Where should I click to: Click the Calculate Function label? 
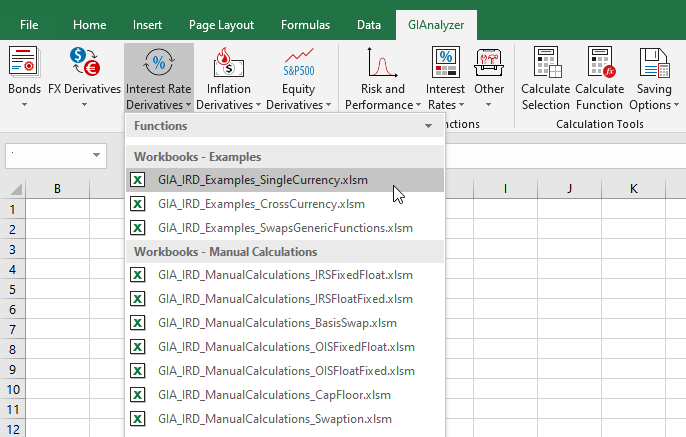[x=599, y=97]
